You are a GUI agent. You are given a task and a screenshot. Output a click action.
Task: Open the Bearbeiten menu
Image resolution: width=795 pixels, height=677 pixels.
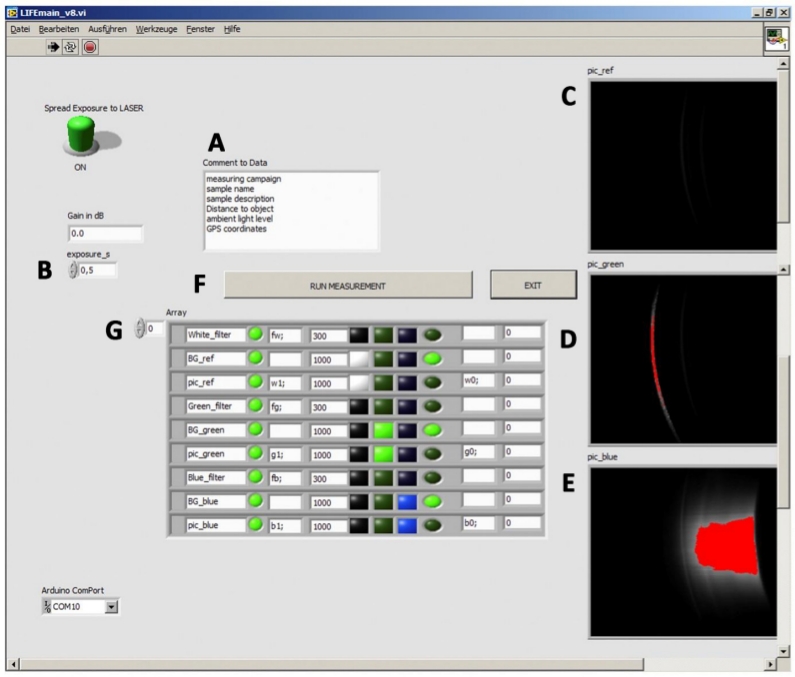[x=59, y=29]
